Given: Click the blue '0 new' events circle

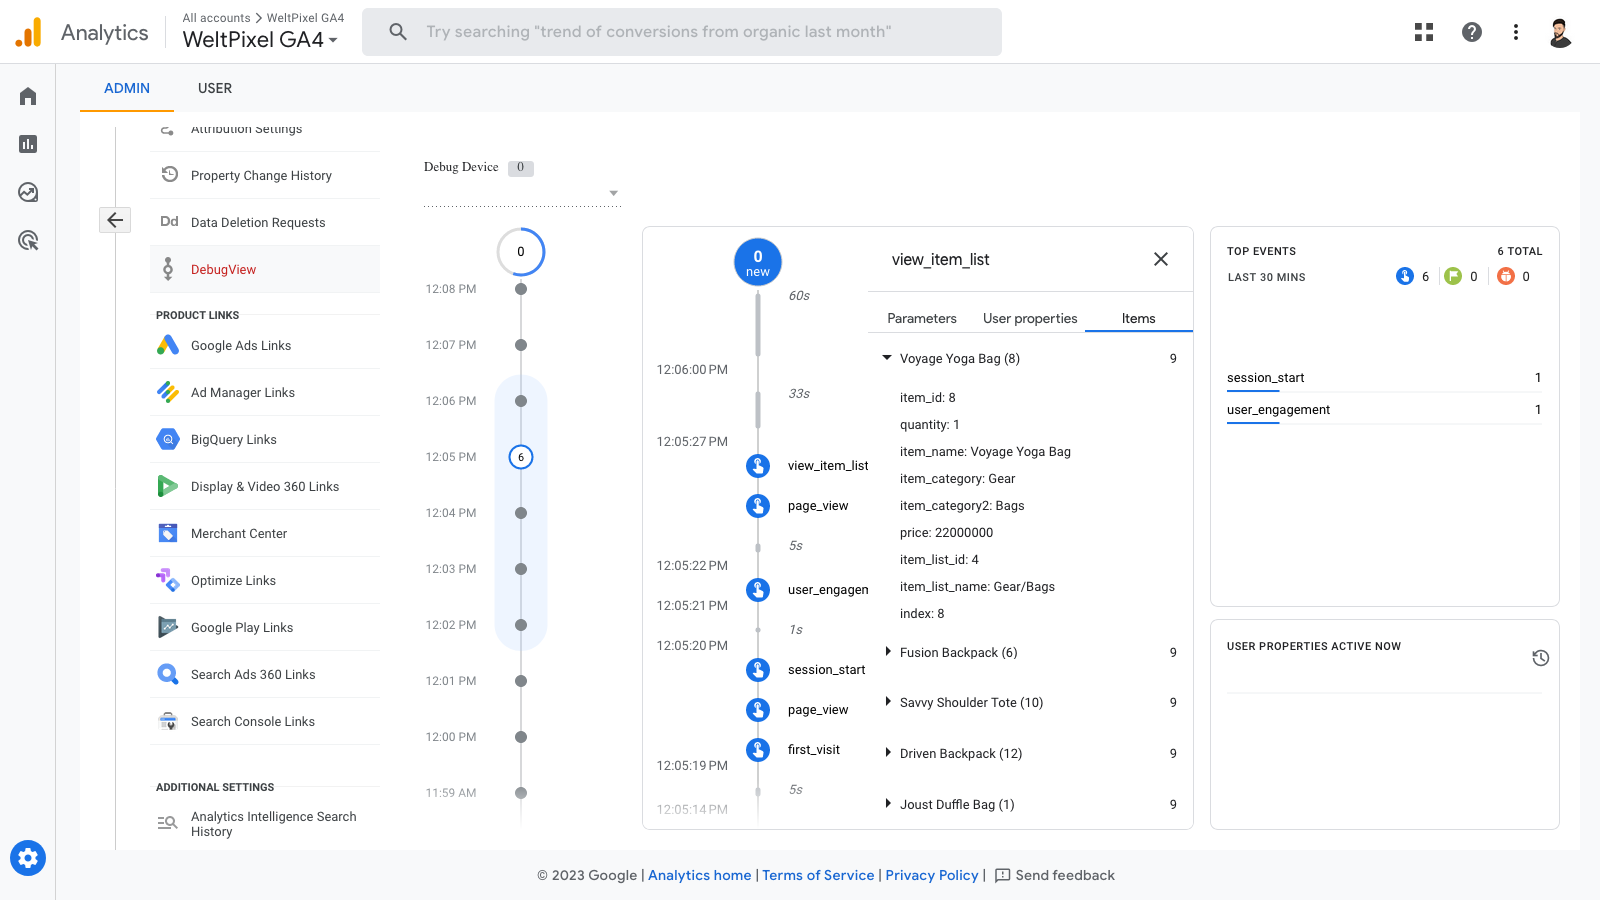Looking at the screenshot, I should tap(758, 262).
